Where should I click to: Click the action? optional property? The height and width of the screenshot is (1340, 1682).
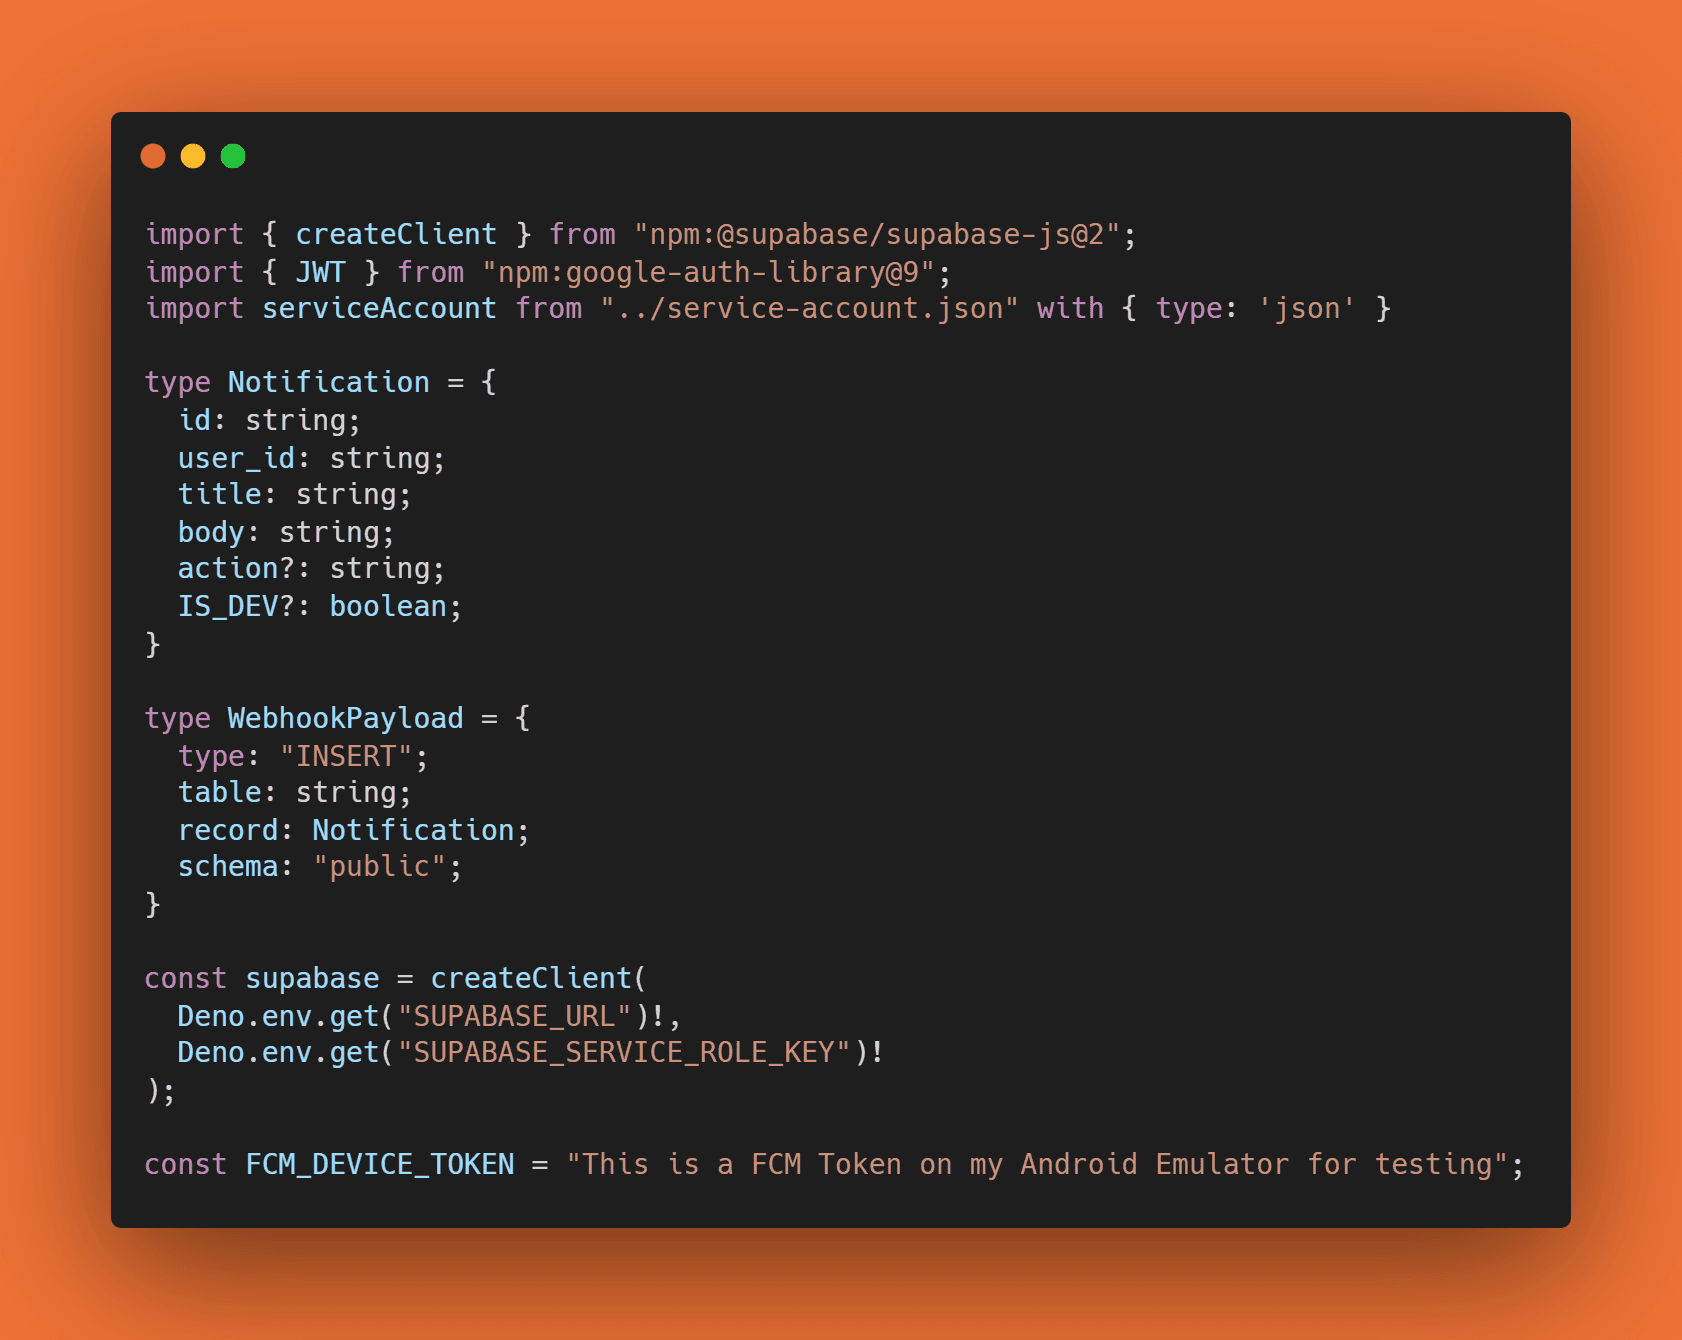[x=236, y=568]
